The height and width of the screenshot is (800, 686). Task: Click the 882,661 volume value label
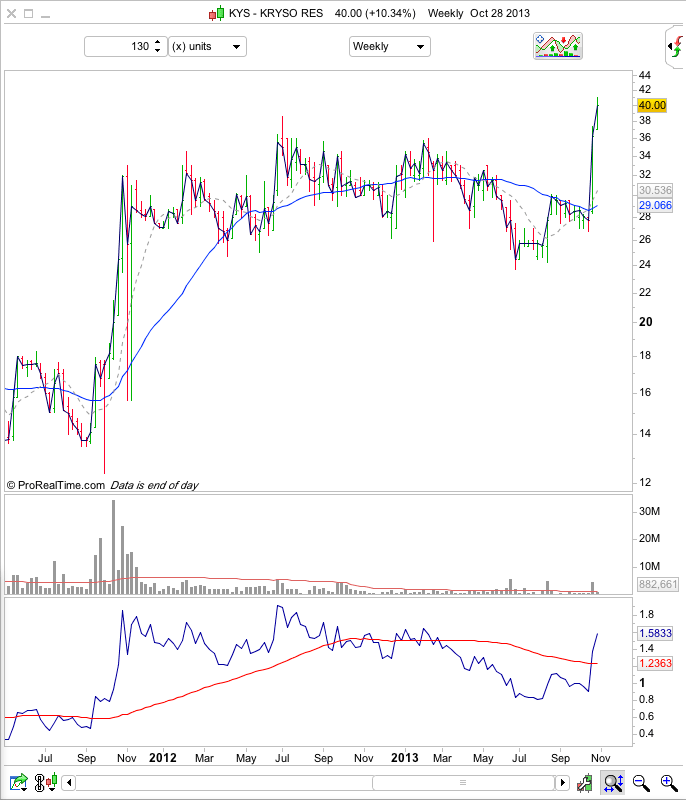point(658,584)
